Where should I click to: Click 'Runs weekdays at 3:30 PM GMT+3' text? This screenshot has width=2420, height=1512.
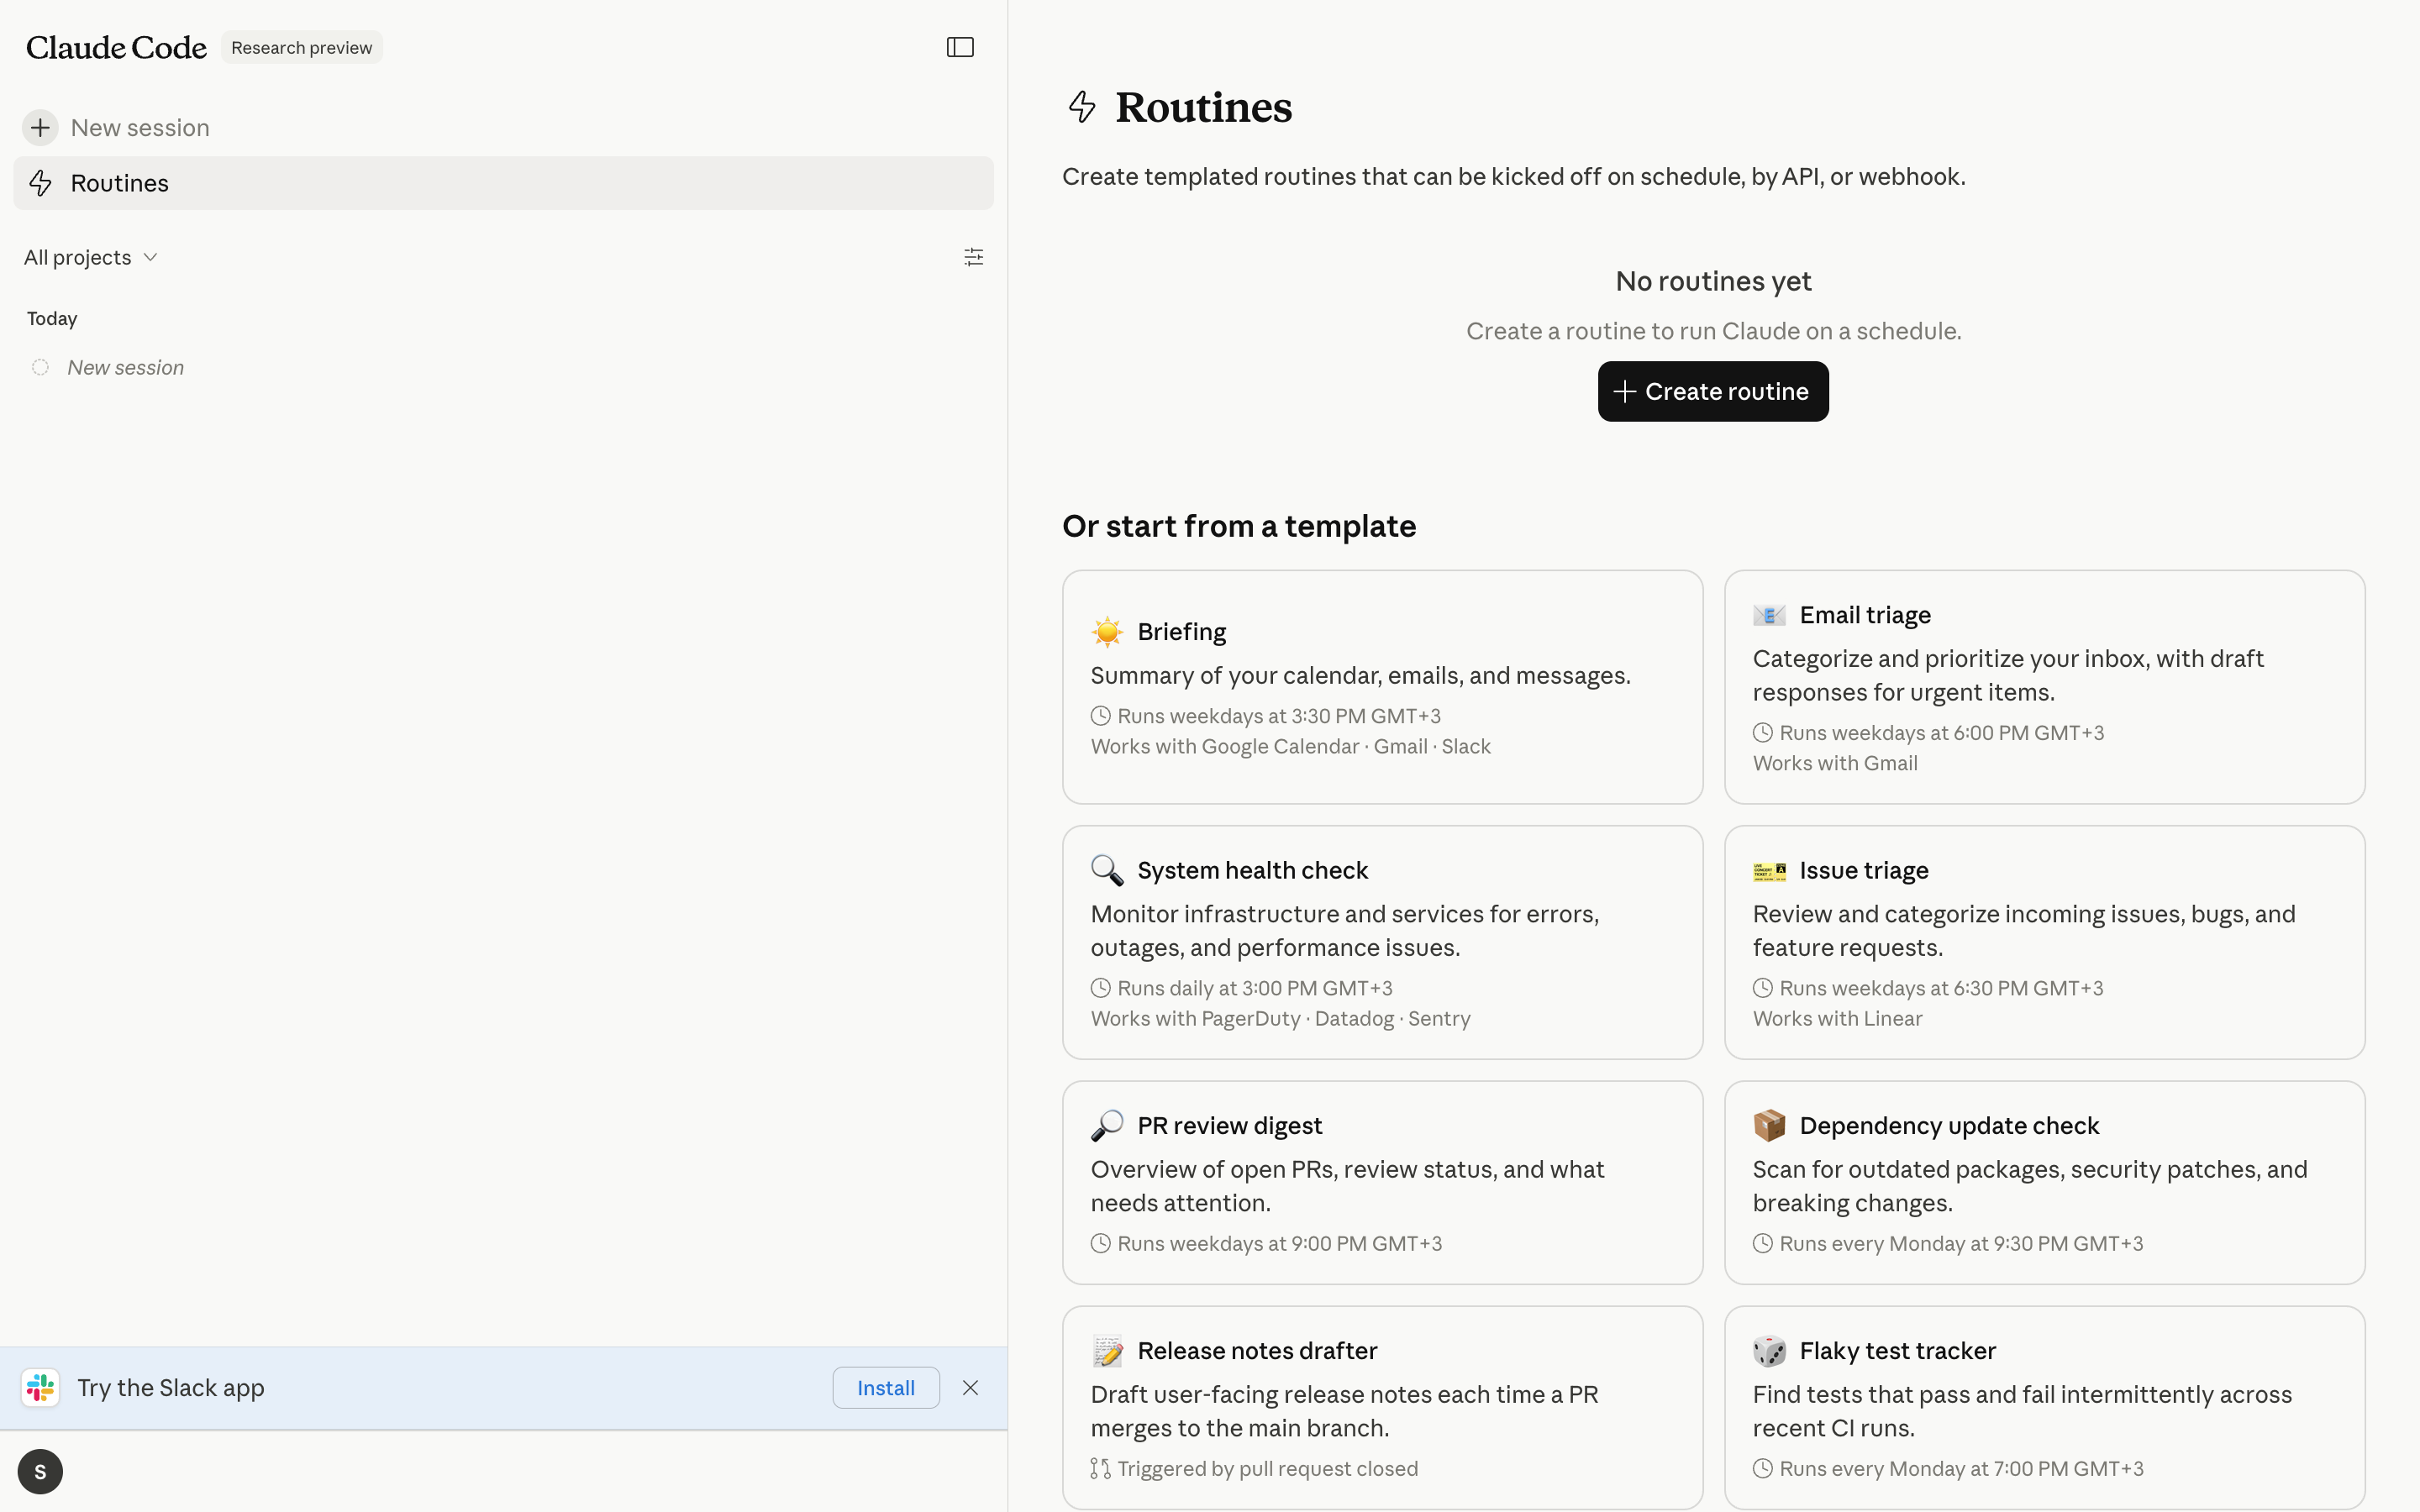[1279, 716]
